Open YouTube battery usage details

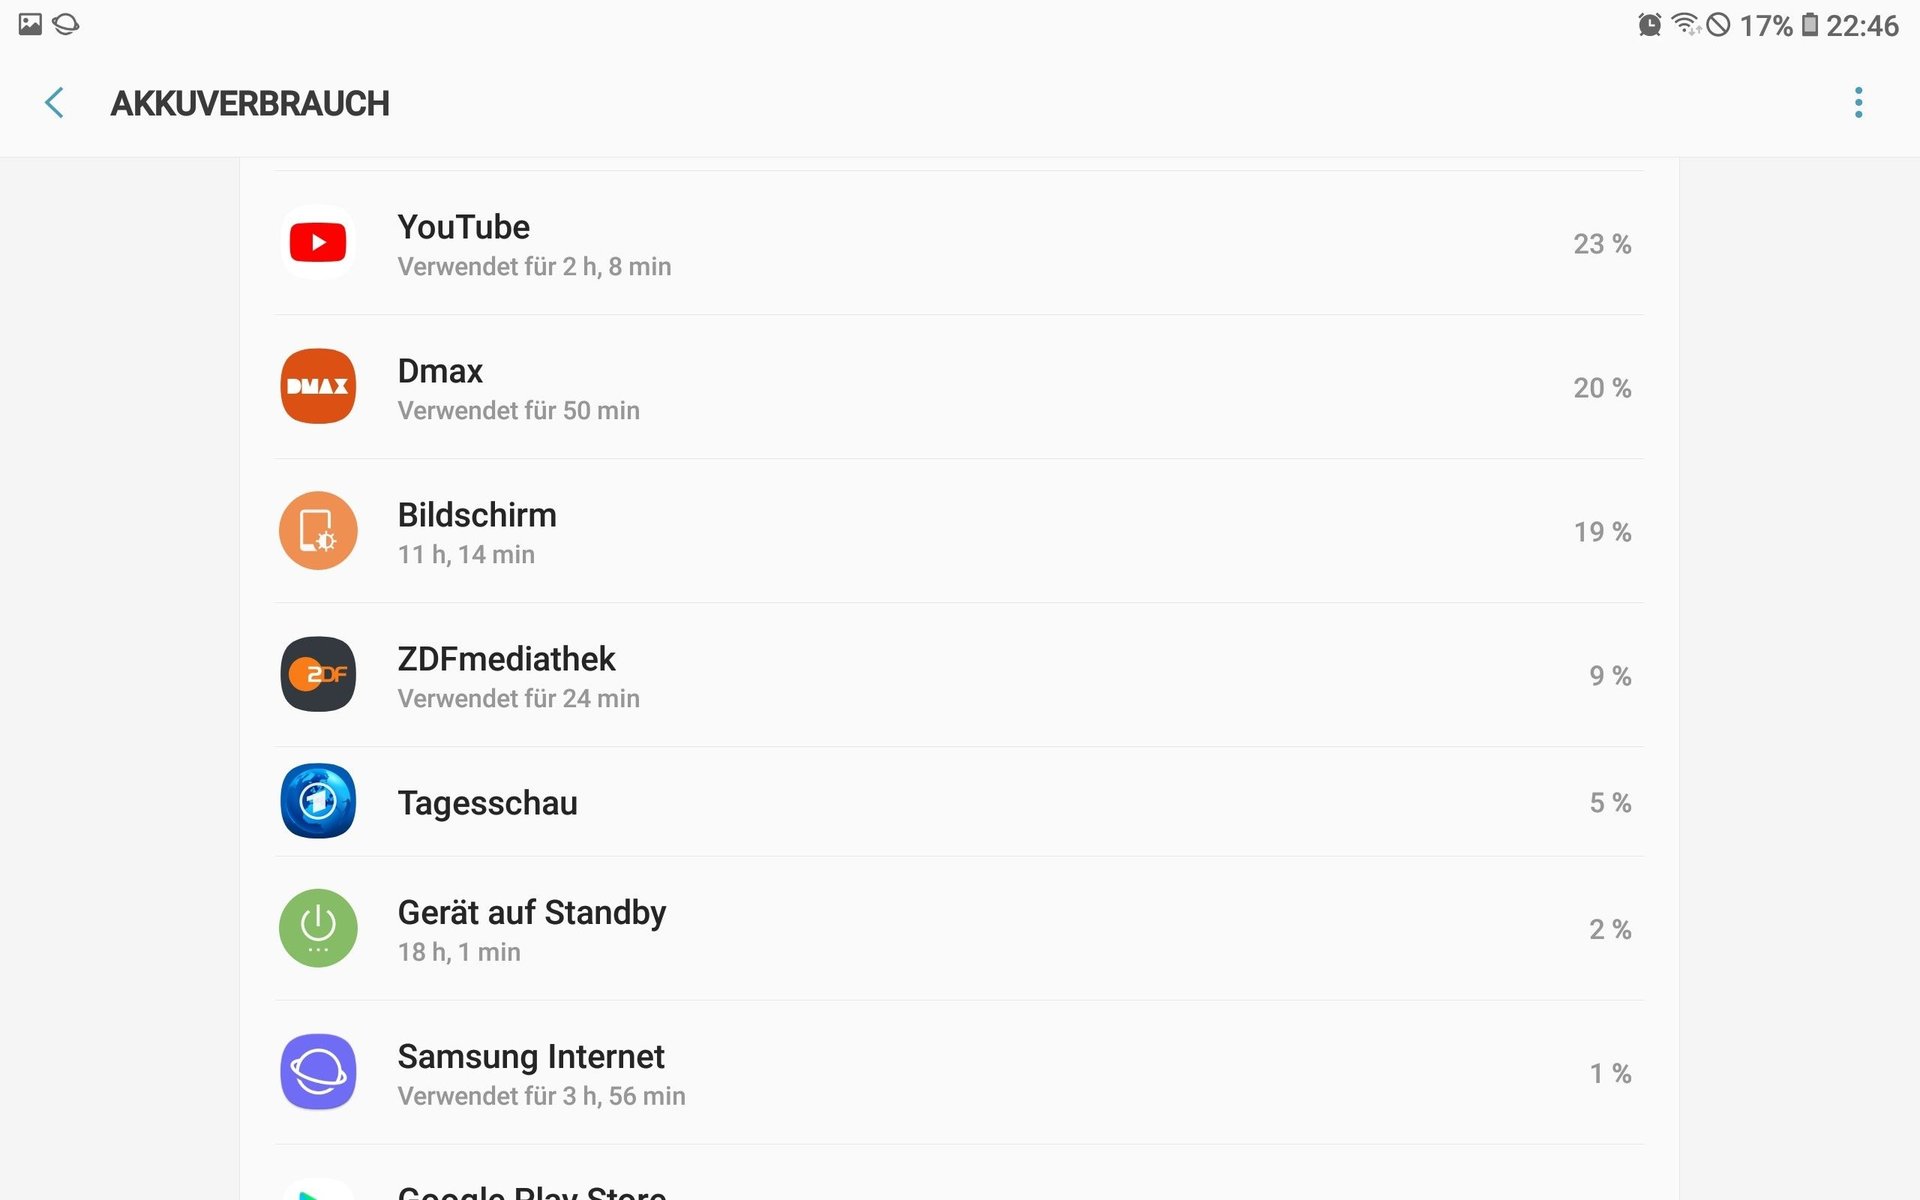pos(959,243)
